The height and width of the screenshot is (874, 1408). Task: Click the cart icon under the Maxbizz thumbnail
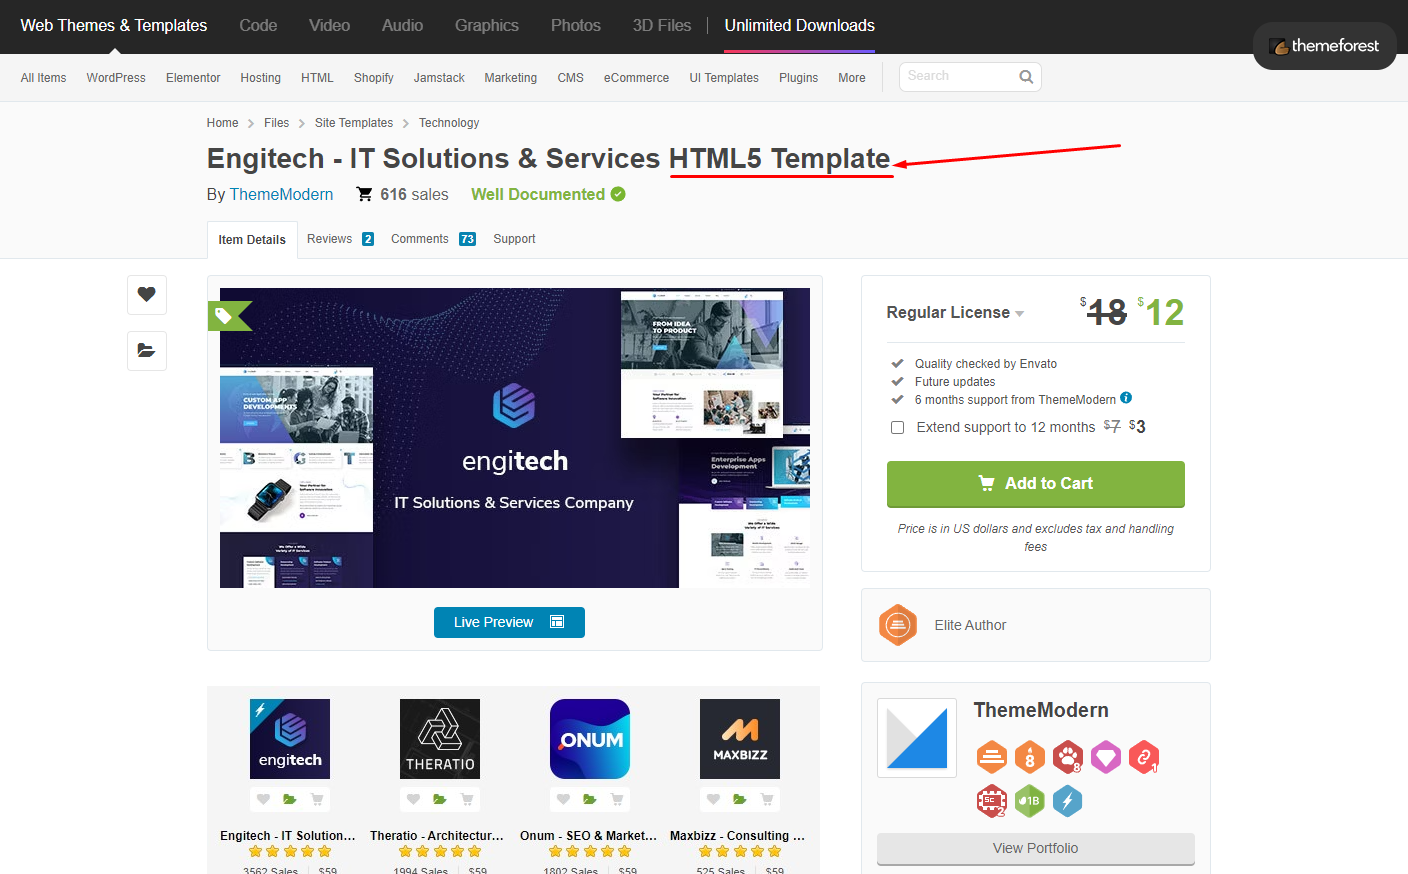click(767, 799)
